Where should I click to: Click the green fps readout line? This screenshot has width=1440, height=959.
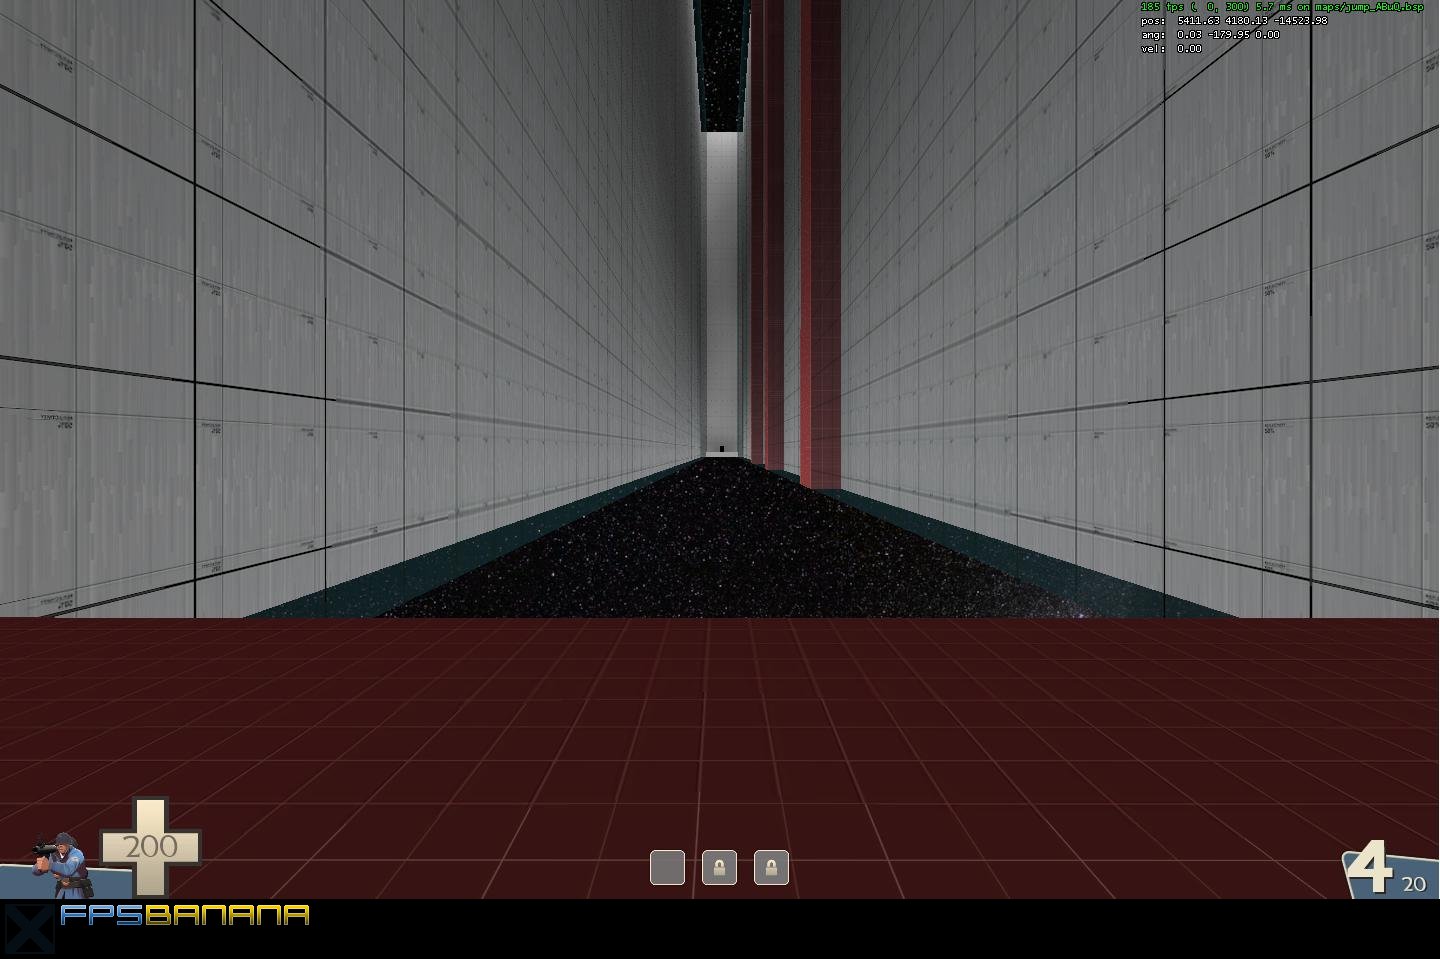1281,7
